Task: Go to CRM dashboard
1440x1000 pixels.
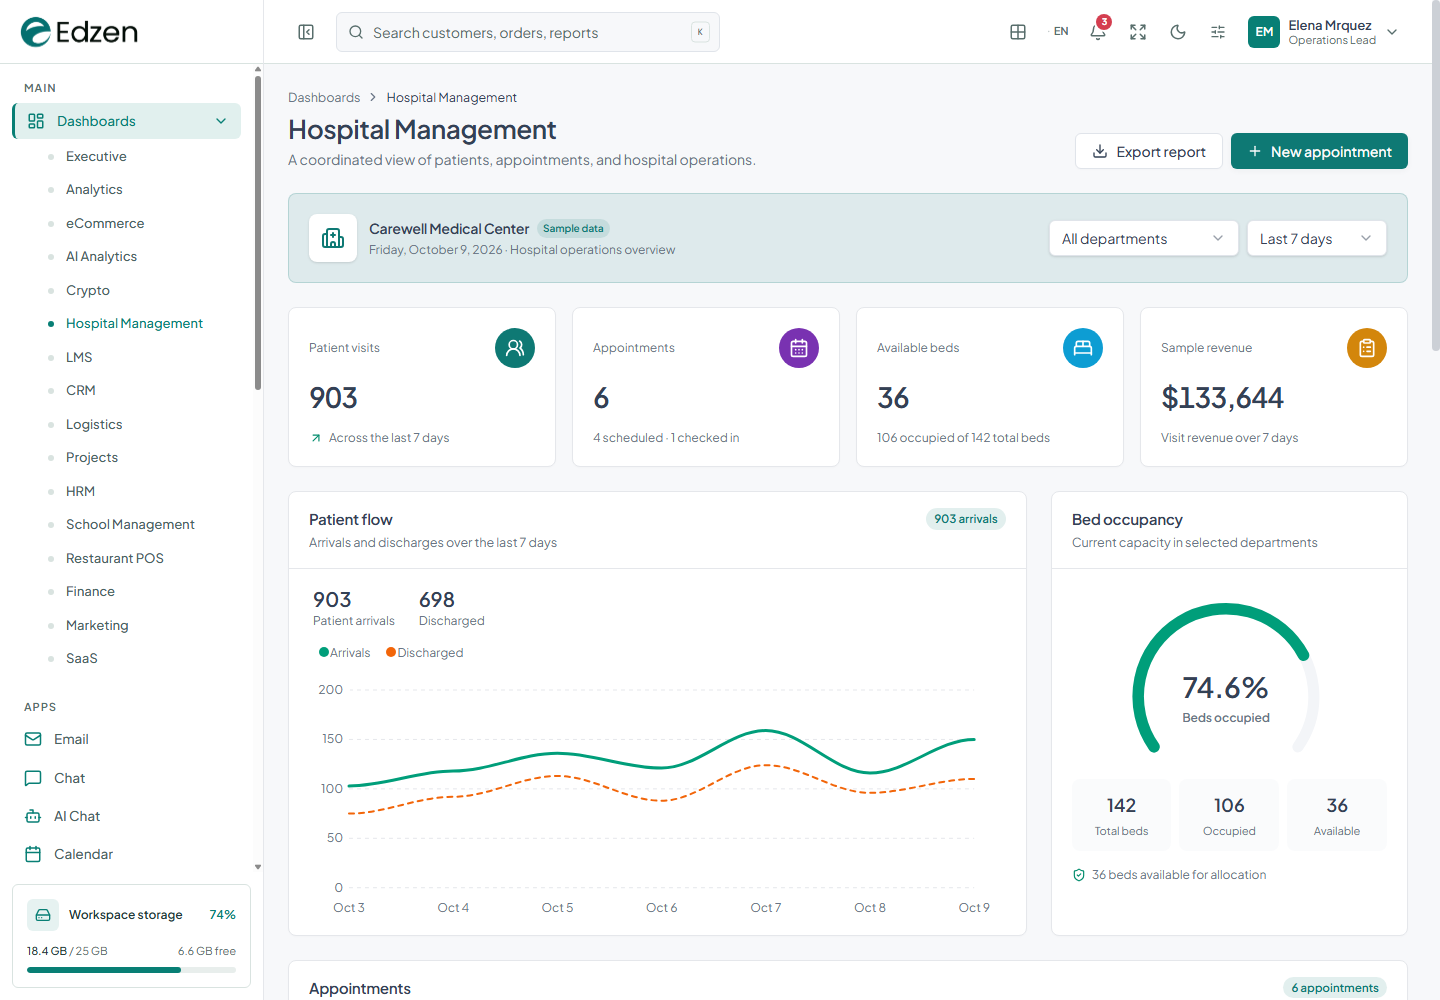Action: 81,390
